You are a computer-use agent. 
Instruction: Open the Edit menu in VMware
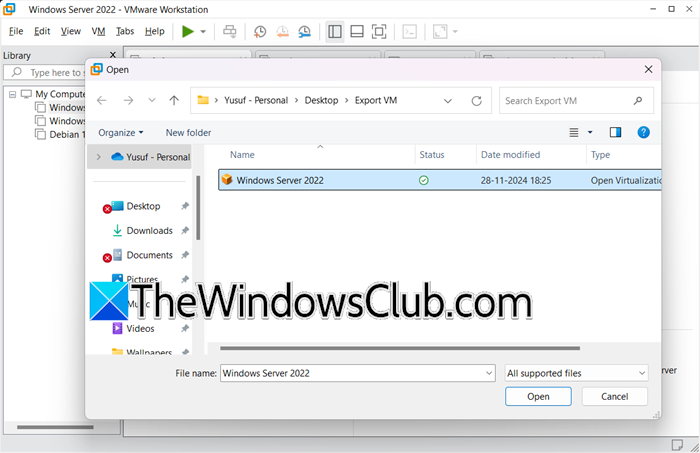point(42,31)
